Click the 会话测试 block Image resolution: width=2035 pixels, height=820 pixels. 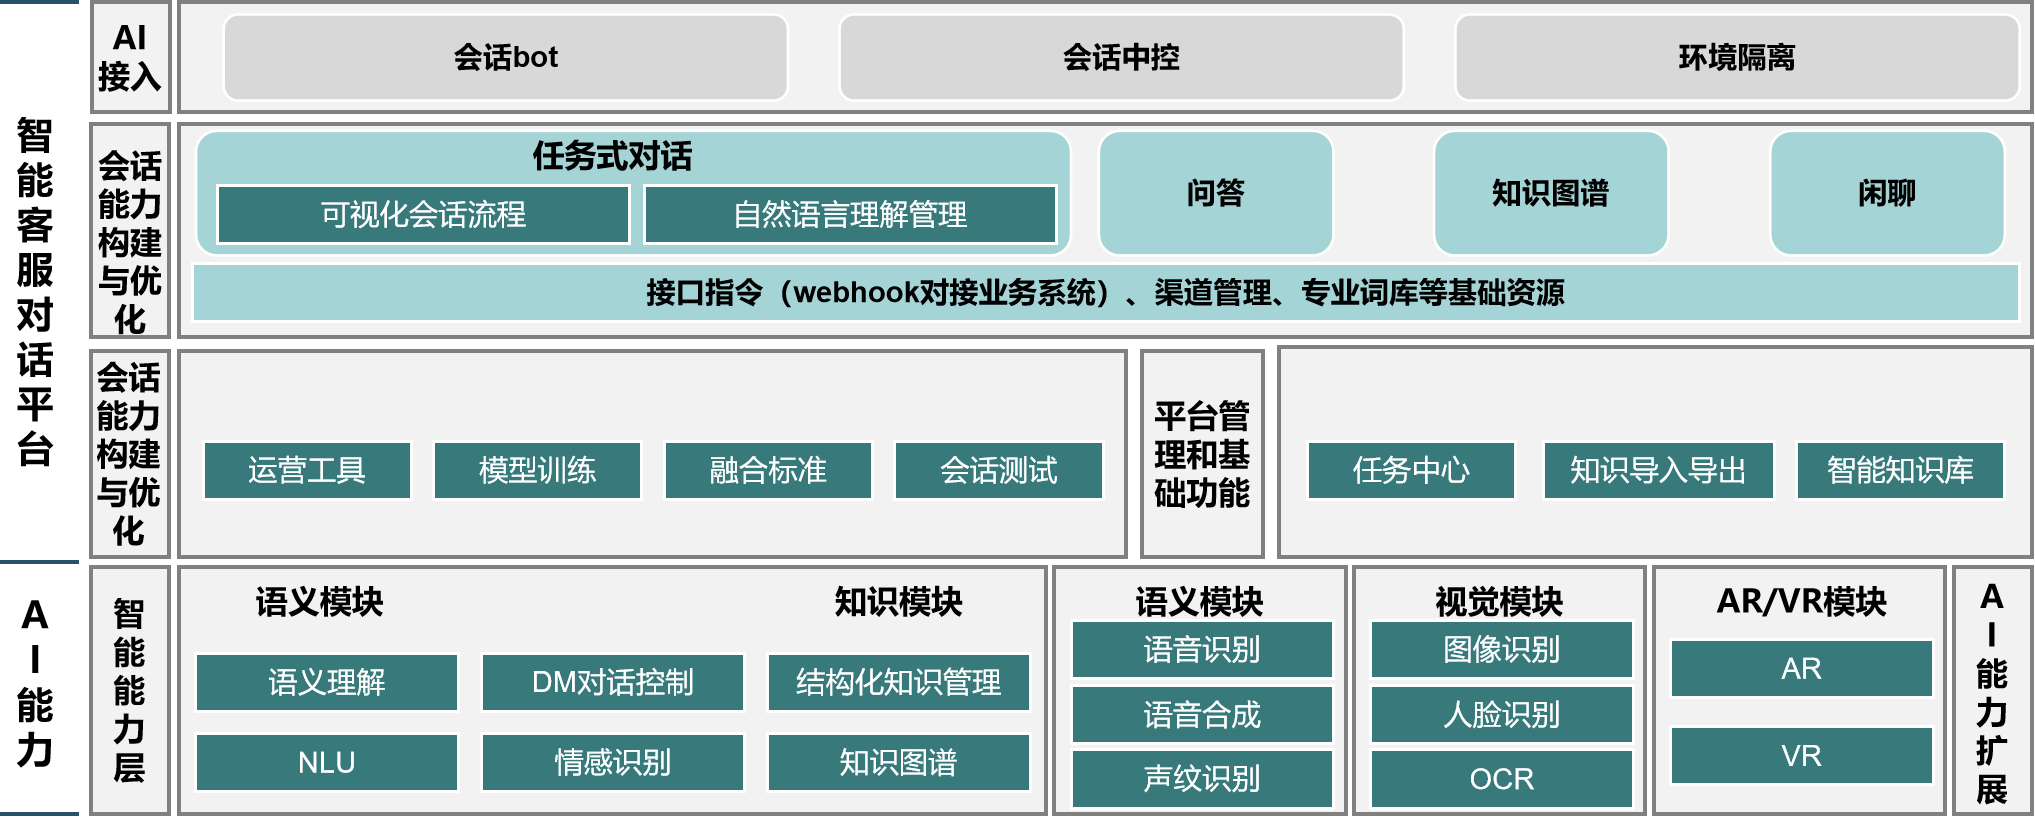pos(998,470)
